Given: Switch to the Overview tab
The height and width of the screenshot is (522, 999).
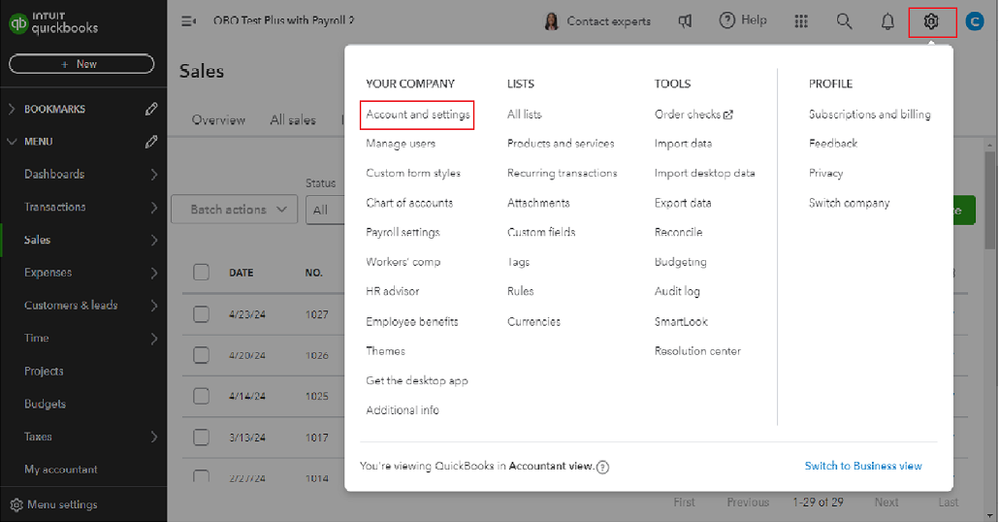Looking at the screenshot, I should coord(218,120).
